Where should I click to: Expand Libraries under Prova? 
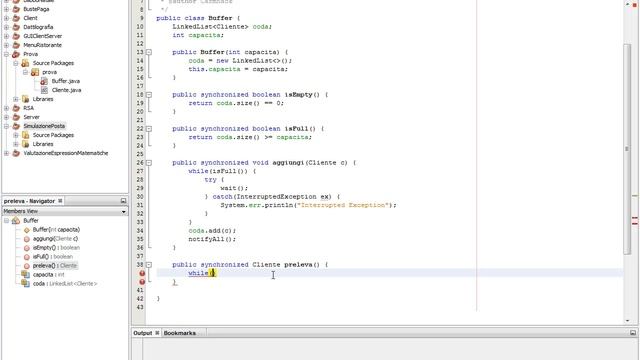click(16, 99)
